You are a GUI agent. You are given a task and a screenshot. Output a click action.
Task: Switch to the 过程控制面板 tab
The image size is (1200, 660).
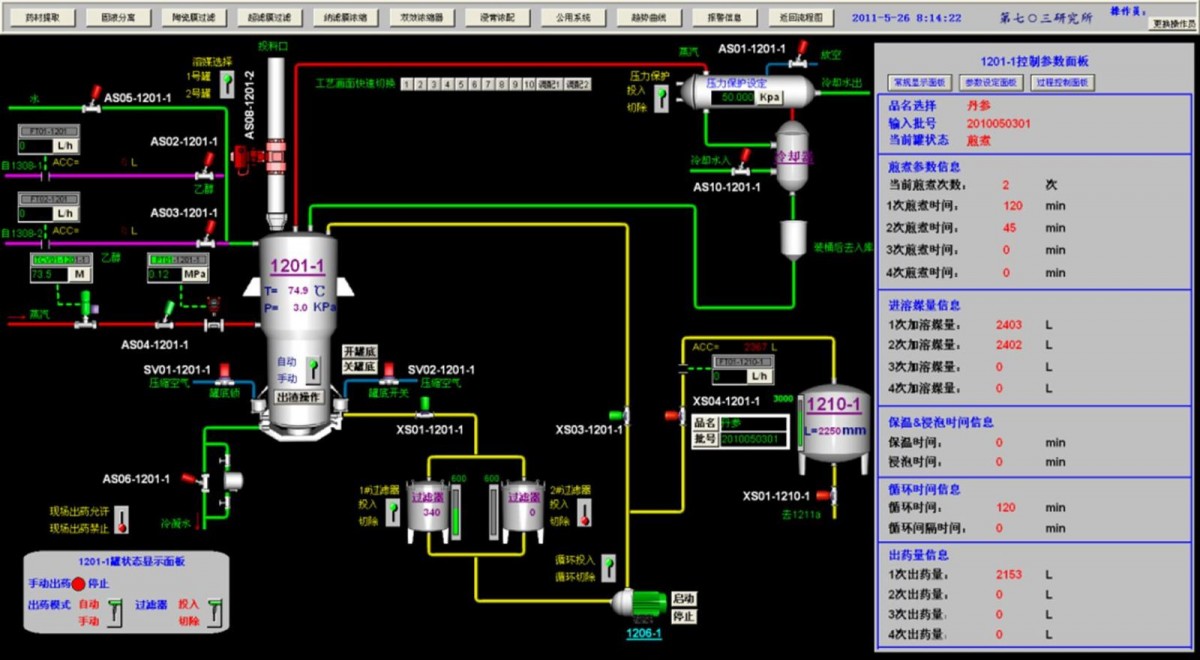pyautogui.click(x=1061, y=82)
